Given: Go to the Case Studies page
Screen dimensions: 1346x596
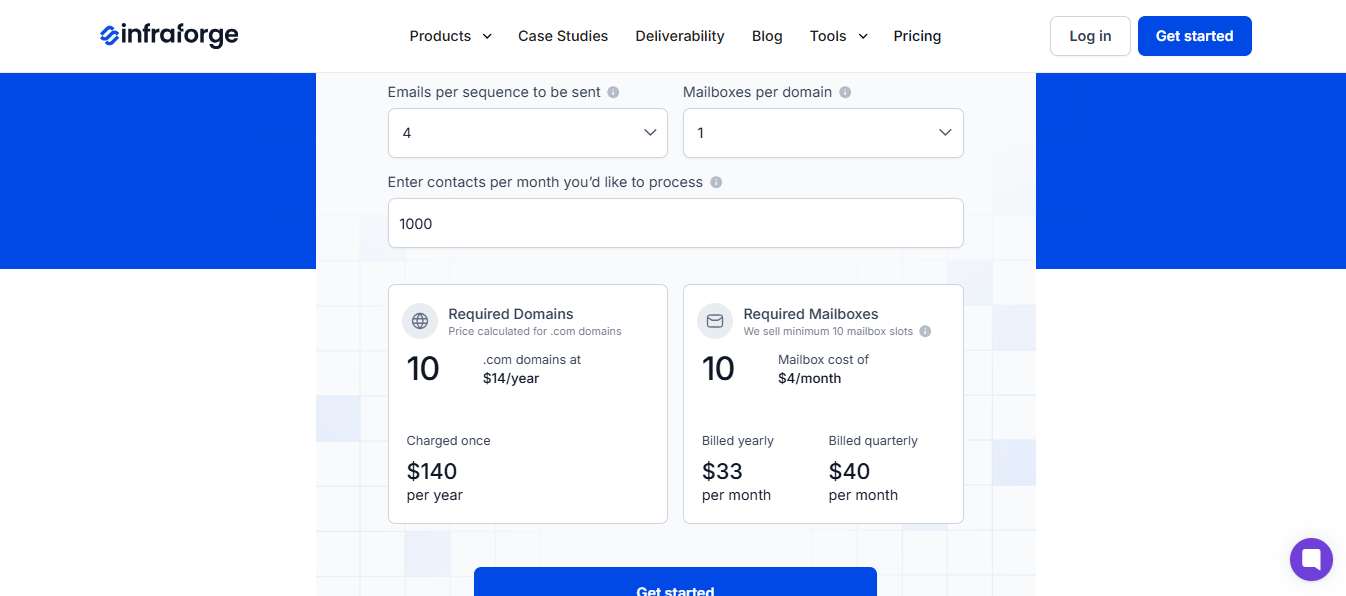Looking at the screenshot, I should click(563, 36).
